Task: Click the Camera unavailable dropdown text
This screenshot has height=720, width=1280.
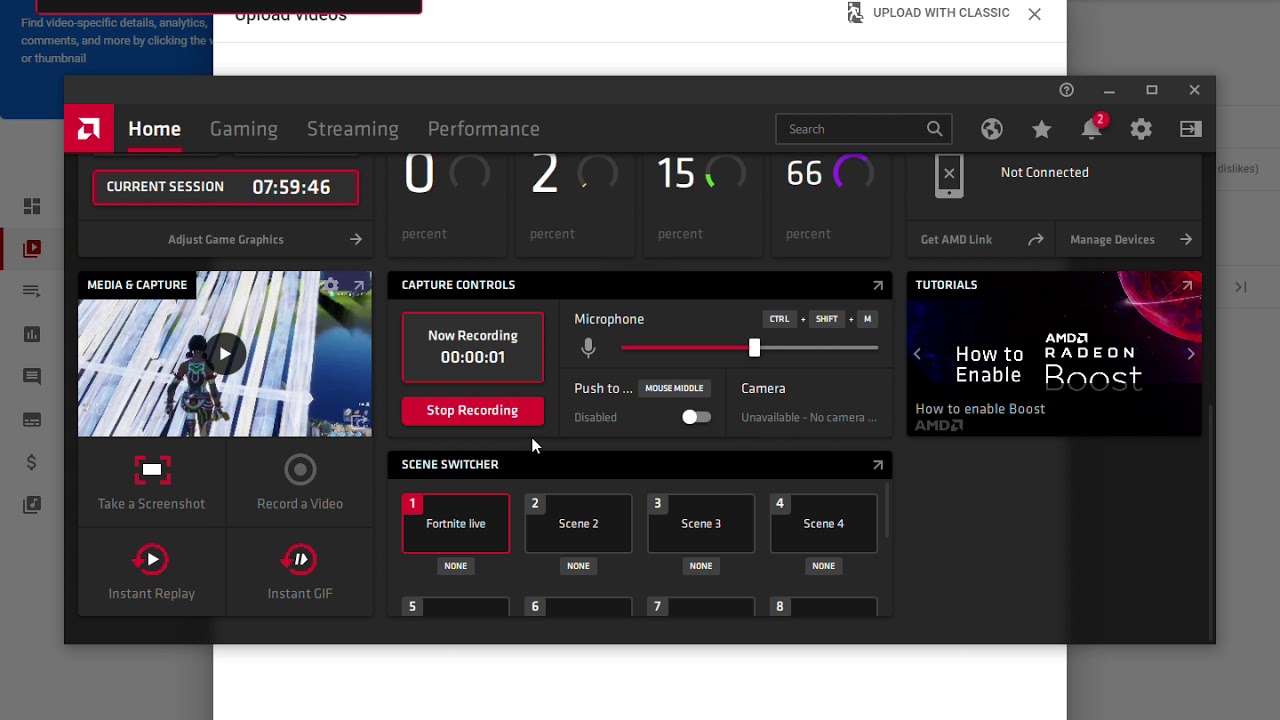Action: (x=809, y=417)
